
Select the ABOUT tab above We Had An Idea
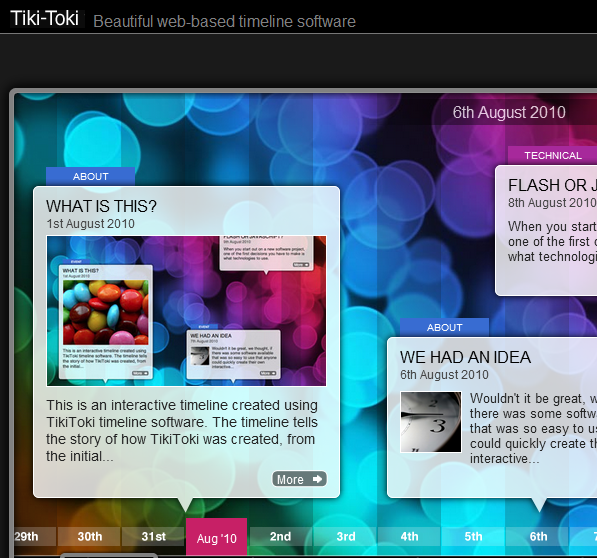(x=444, y=327)
